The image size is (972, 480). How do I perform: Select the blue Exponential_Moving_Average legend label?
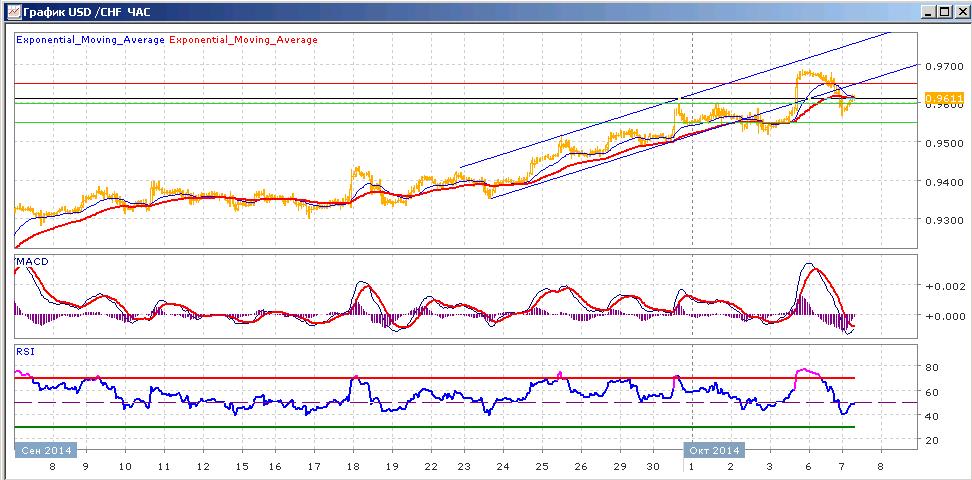coord(91,40)
